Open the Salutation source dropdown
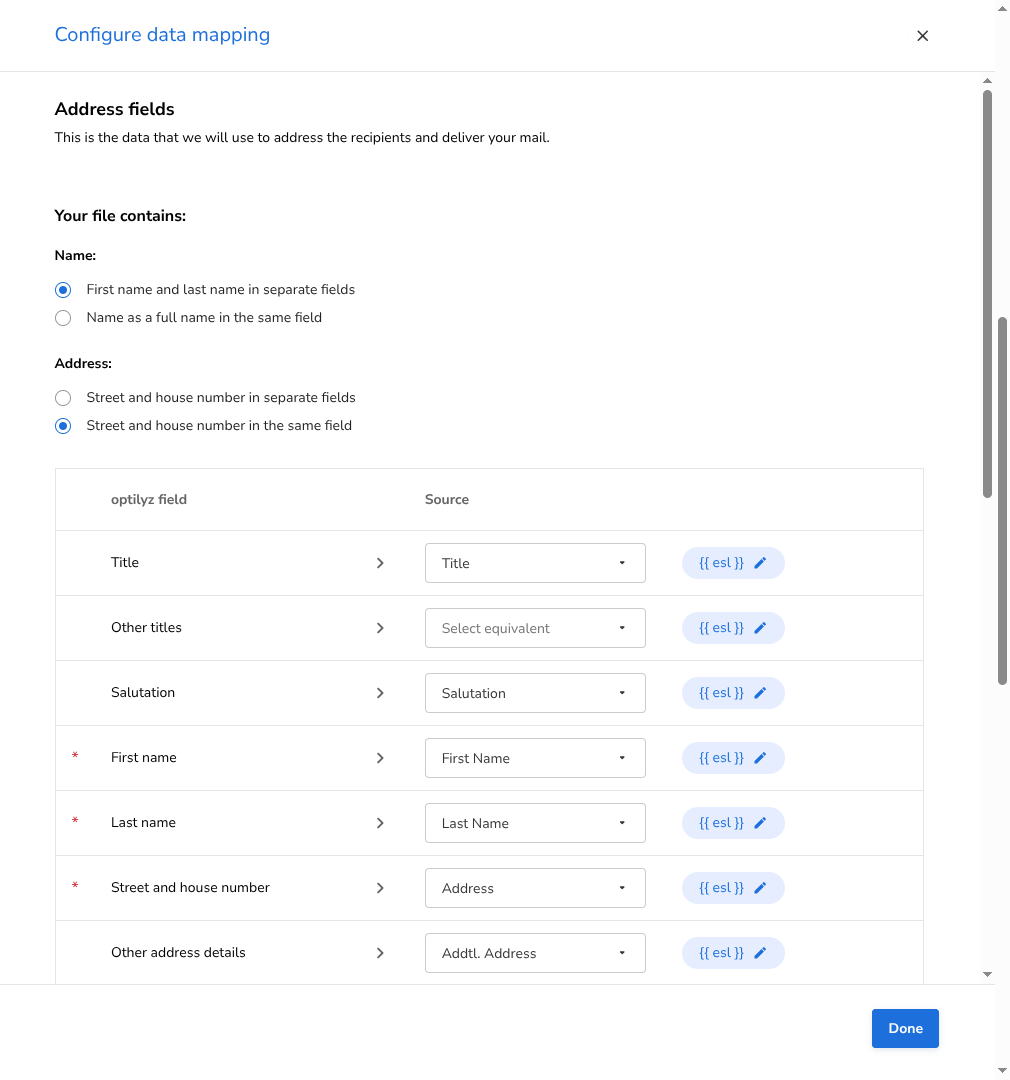Screen dimensions: 1010x1080 click(x=535, y=693)
